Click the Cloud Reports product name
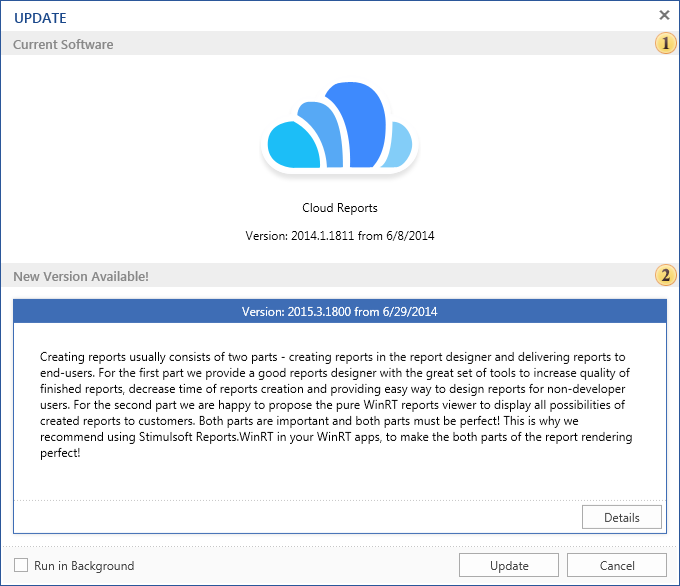 (x=340, y=208)
